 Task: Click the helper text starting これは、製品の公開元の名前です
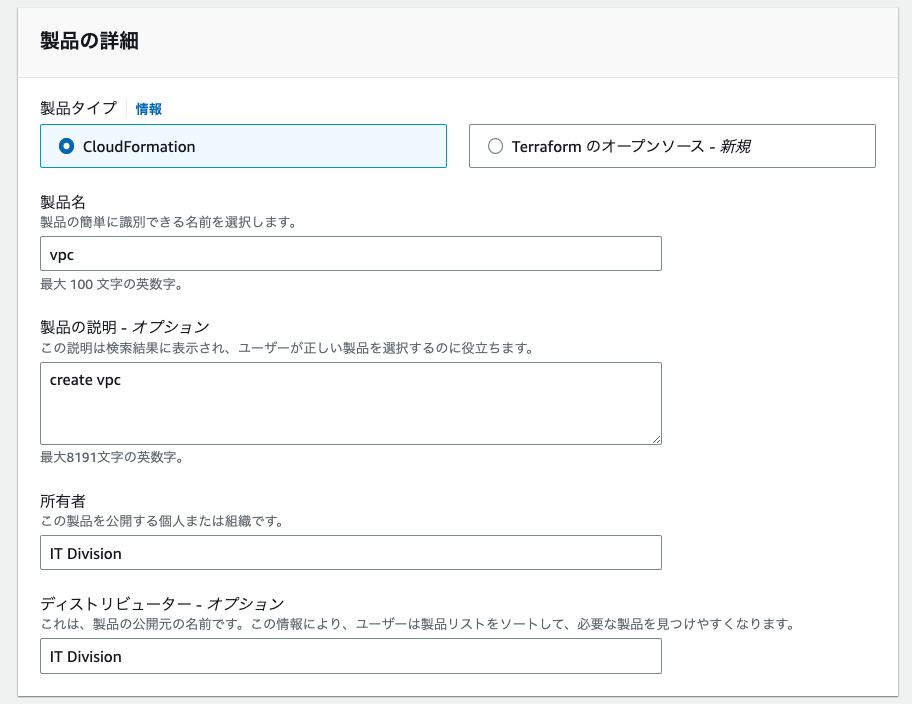coord(418,624)
